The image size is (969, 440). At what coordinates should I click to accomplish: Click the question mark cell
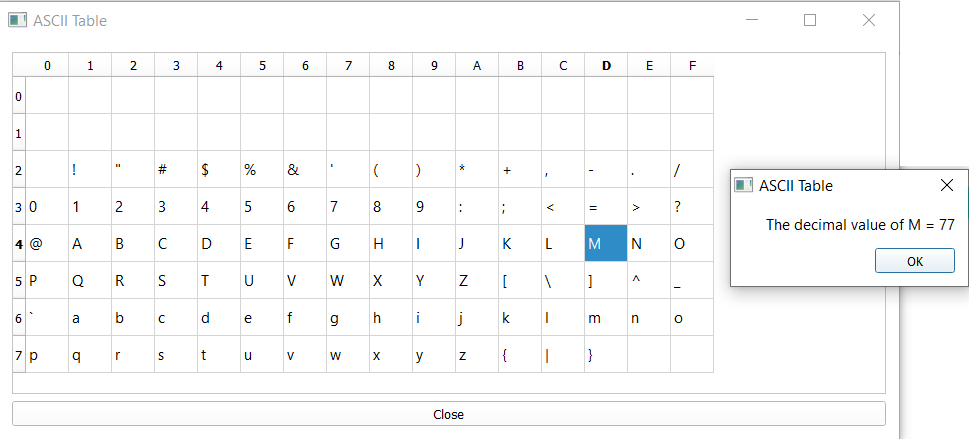click(x=692, y=206)
